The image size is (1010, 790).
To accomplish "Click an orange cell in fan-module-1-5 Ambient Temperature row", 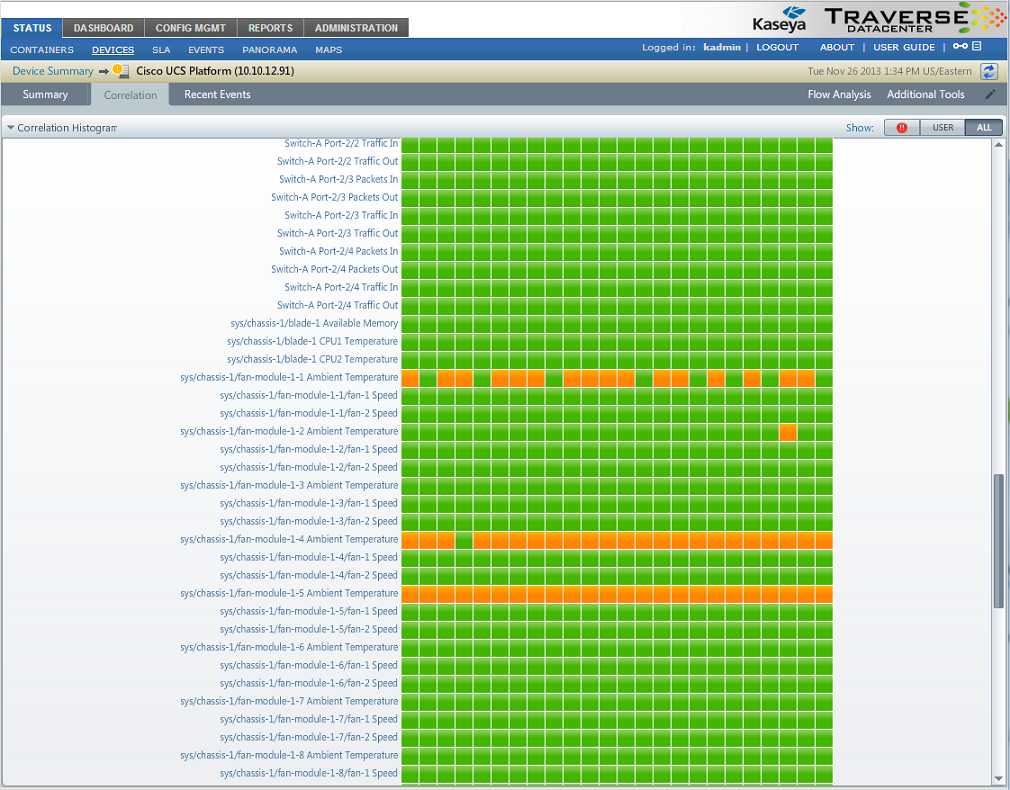I will coord(600,593).
